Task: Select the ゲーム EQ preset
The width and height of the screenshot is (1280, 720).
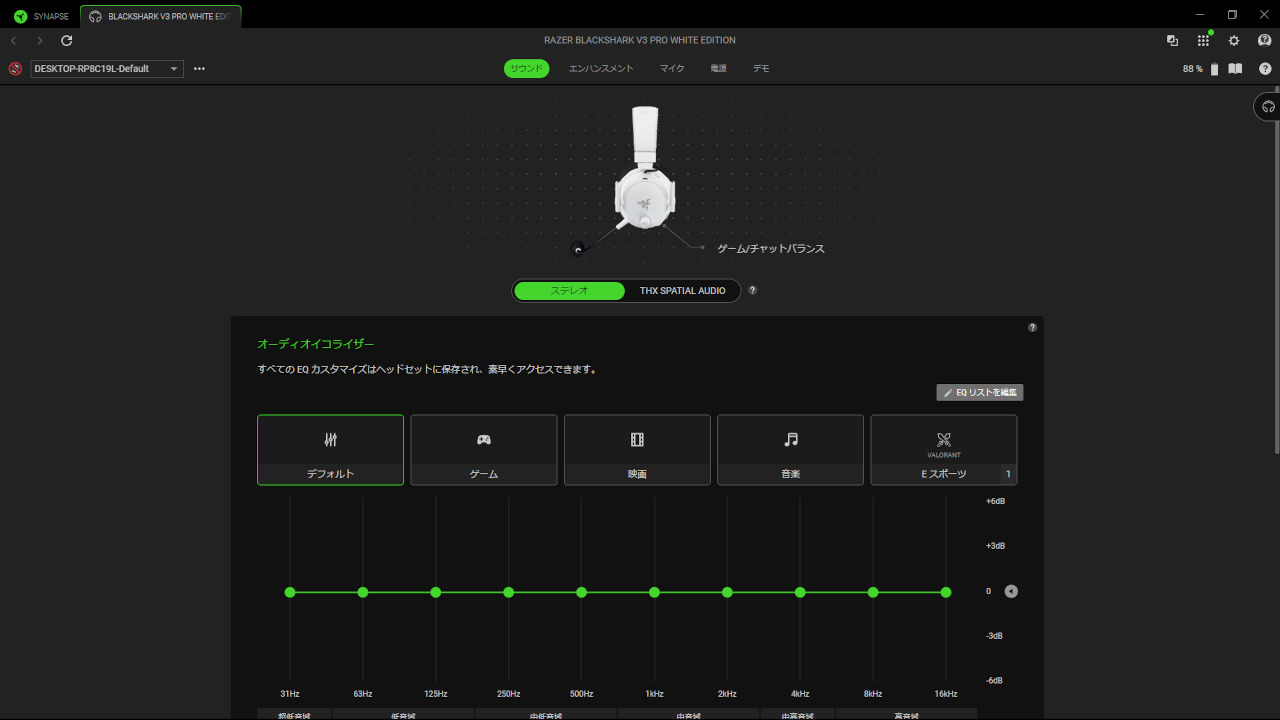Action: (x=484, y=450)
